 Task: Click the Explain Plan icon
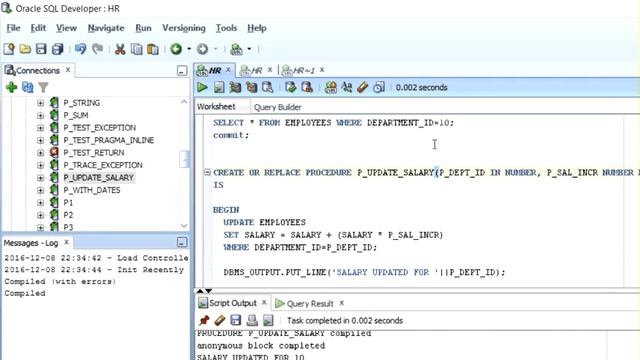[236, 87]
